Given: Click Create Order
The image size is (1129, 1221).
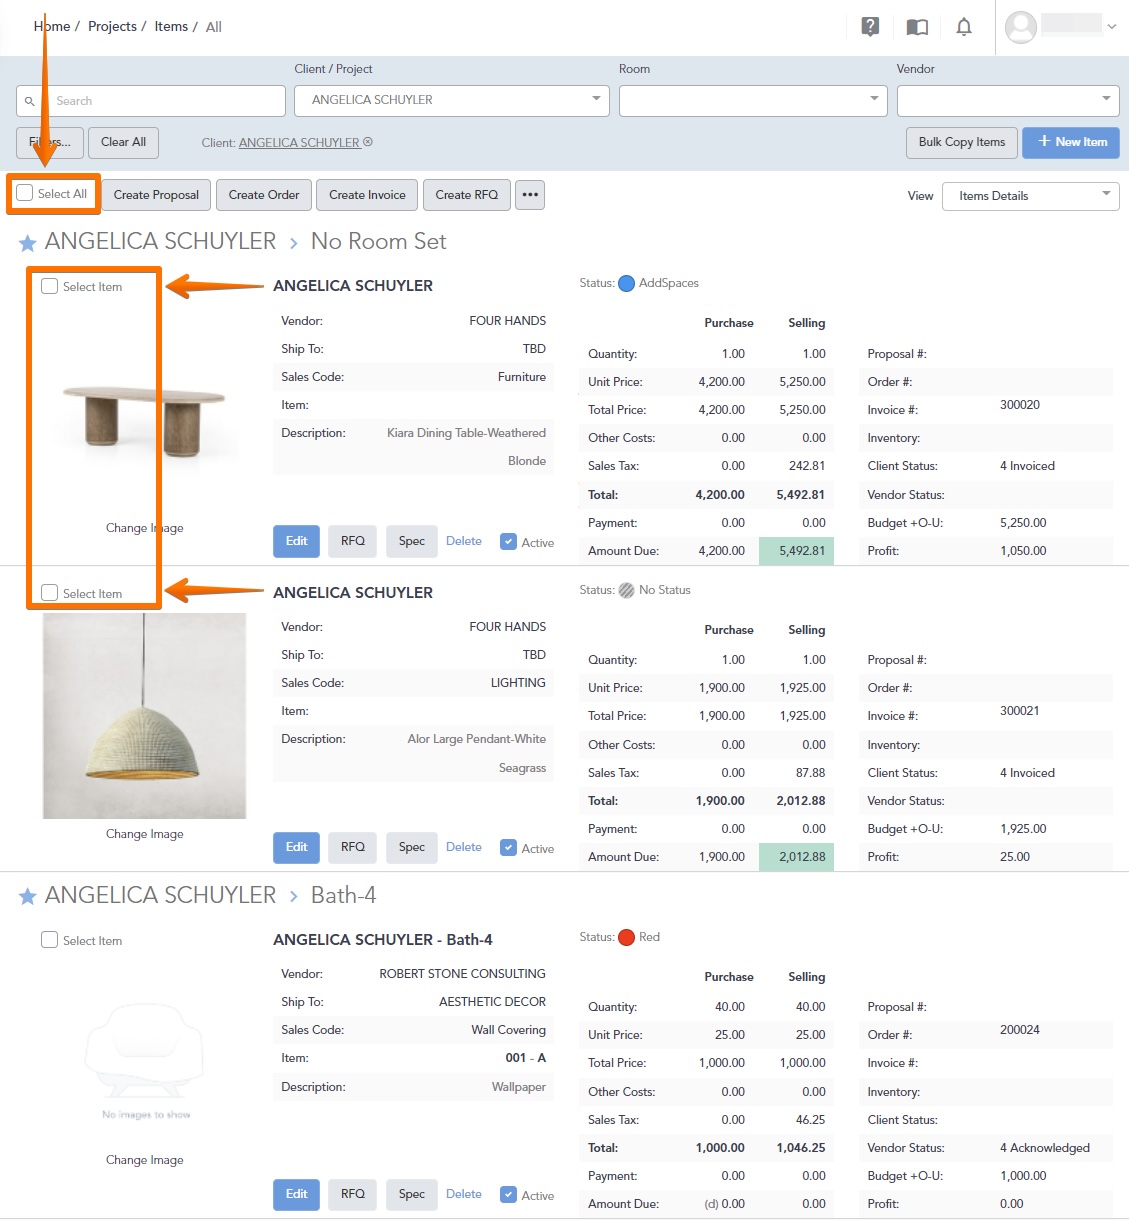Looking at the screenshot, I should coord(264,195).
